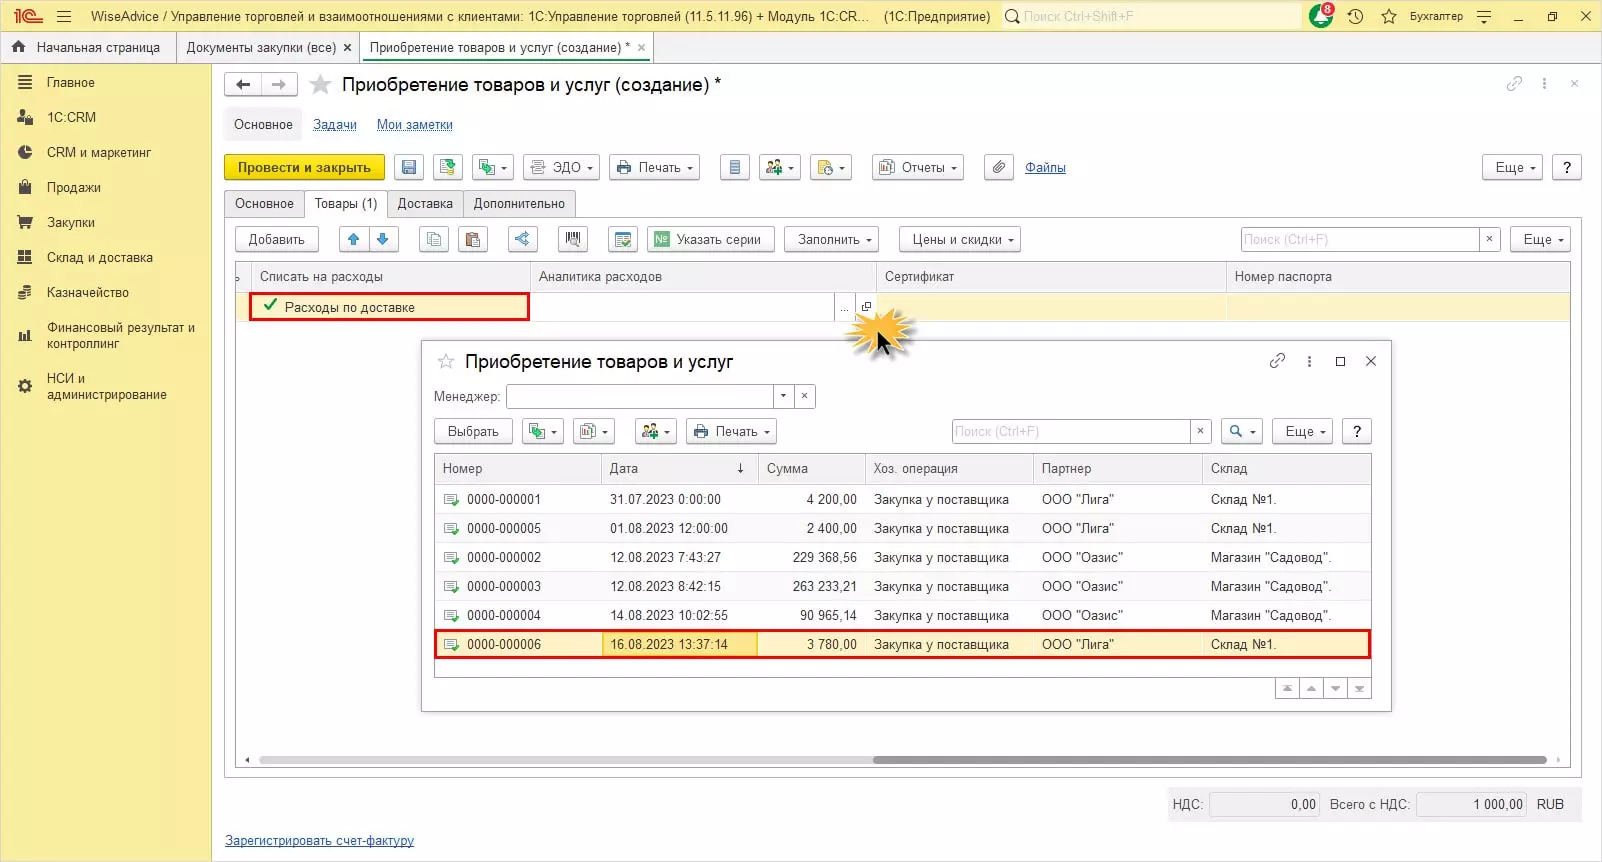Toggle the 'Расходы по доставке' checkmark
The image size is (1602, 862).
click(270, 306)
